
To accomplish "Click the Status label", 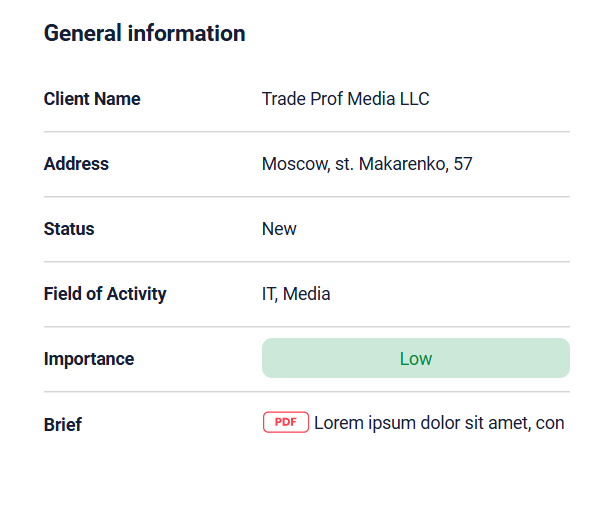I will pyautogui.click(x=69, y=229).
